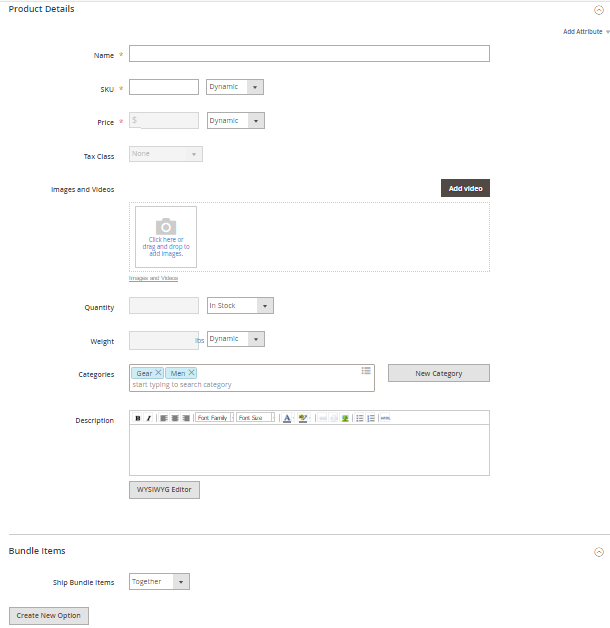Collapse the Product Details section
Screen dimensions: 610x628
(599, 10)
